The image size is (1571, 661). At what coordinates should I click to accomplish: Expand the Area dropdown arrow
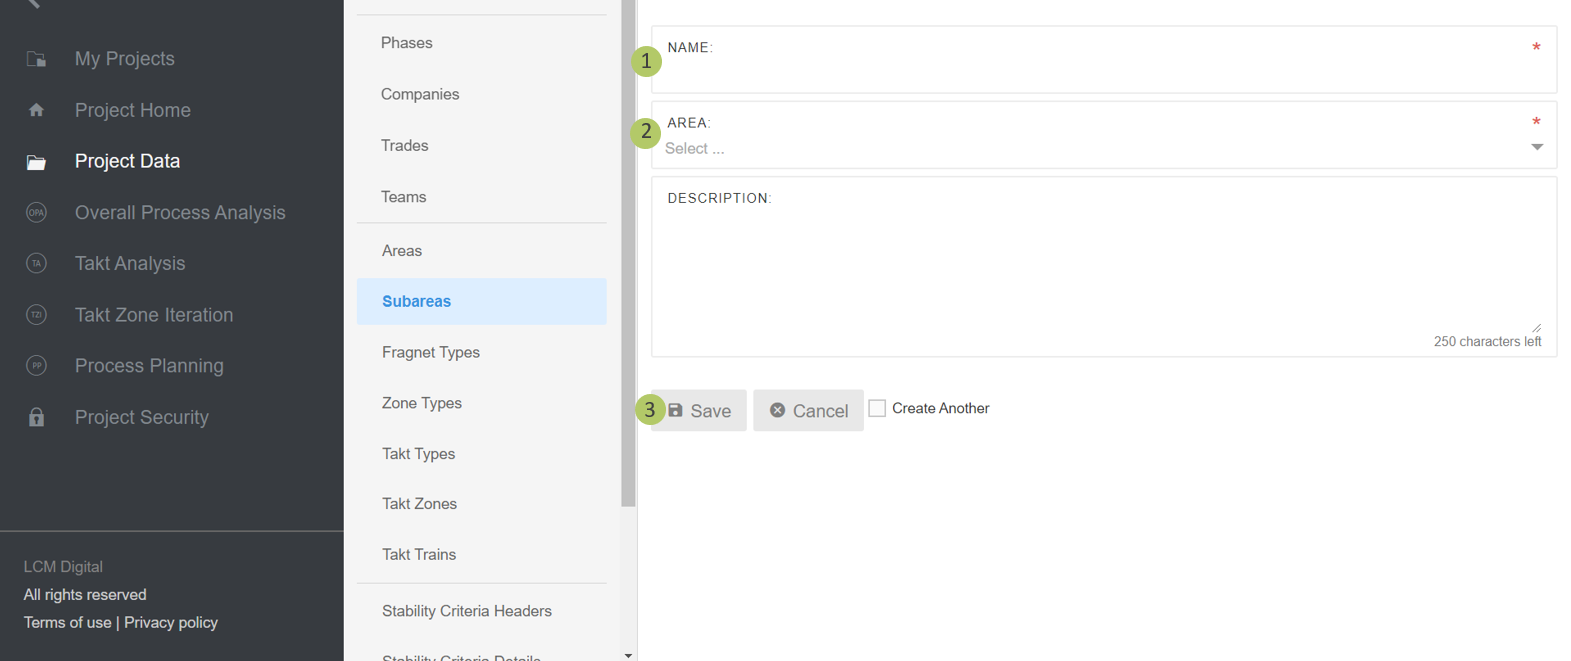[x=1537, y=148]
